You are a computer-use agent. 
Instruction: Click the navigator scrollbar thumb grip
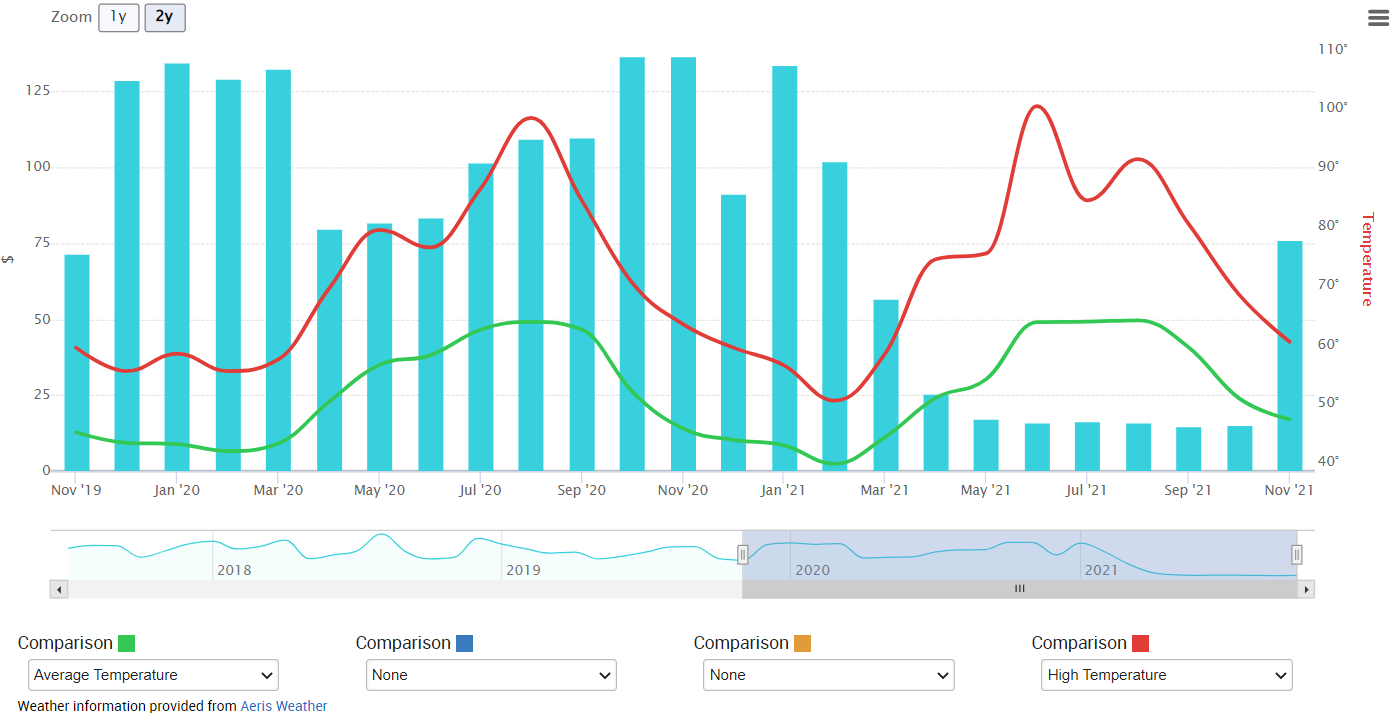point(1020,589)
